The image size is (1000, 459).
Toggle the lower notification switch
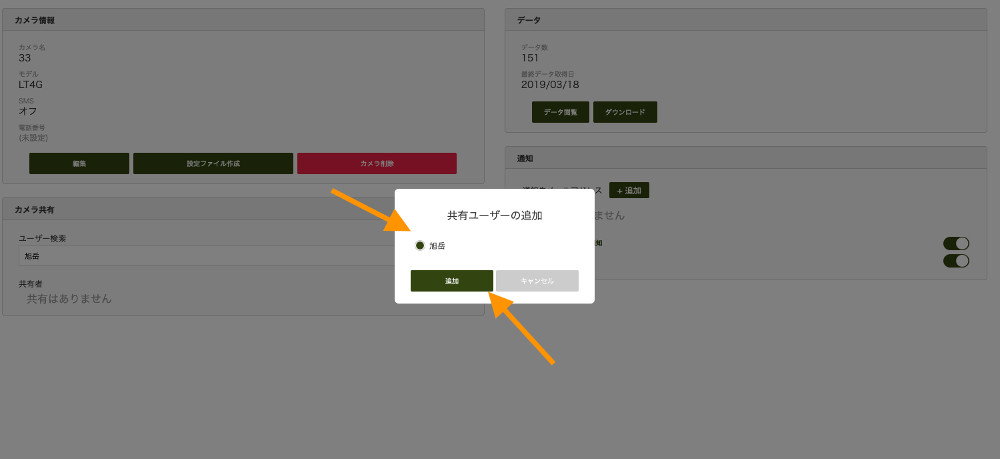[x=956, y=261]
